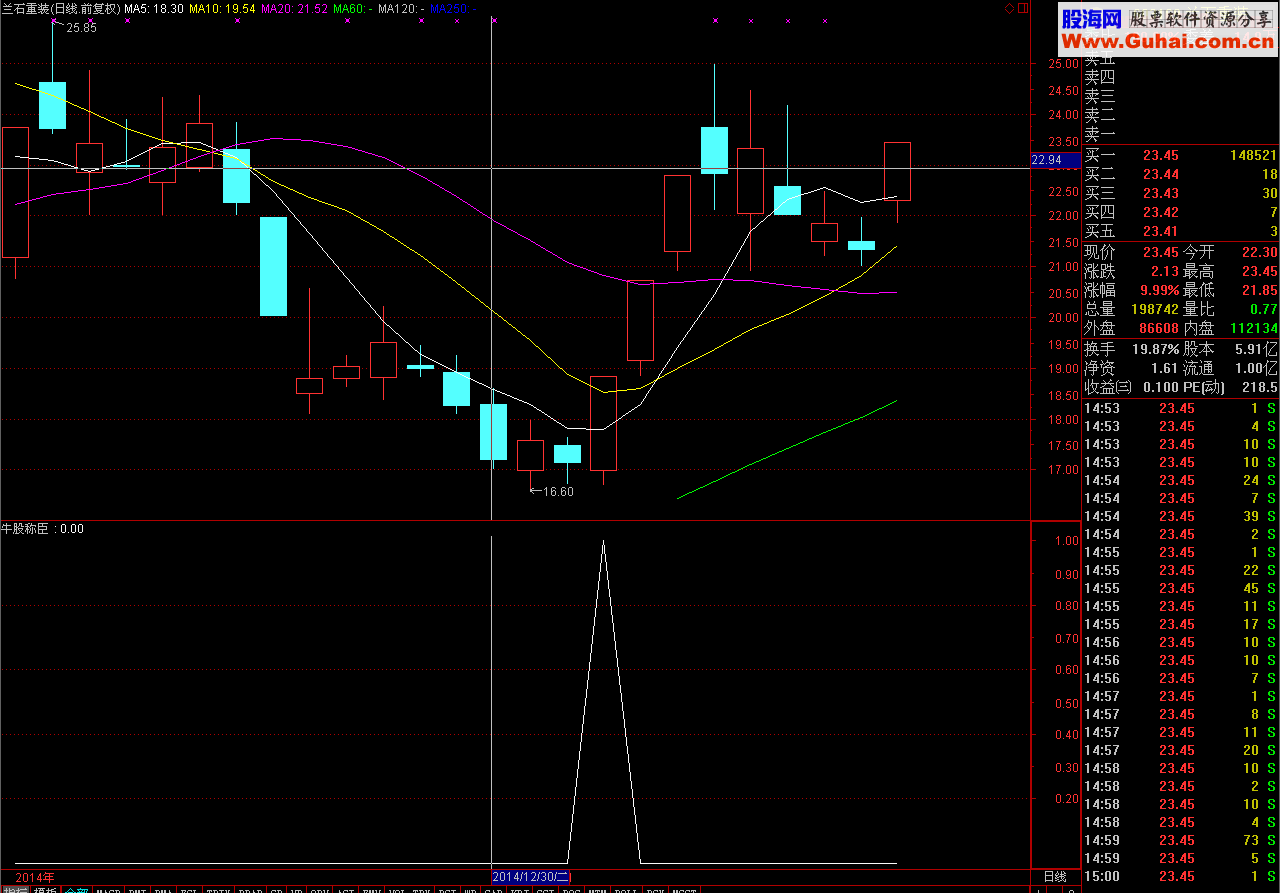
Task: Click the 内盘 112134 value
Action: 1254,328
